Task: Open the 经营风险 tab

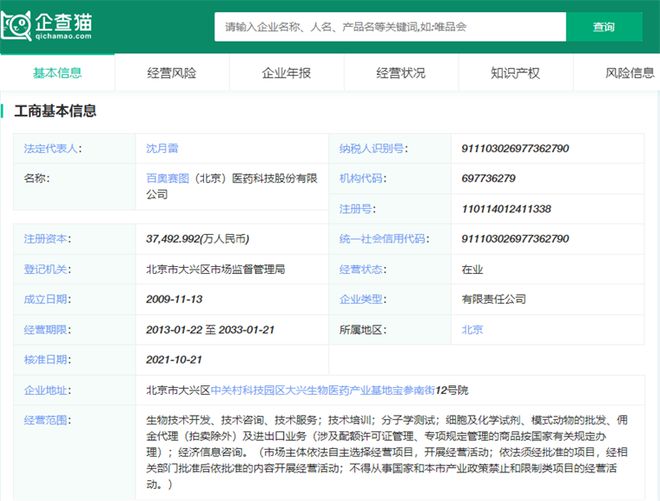Action: pyautogui.click(x=172, y=73)
